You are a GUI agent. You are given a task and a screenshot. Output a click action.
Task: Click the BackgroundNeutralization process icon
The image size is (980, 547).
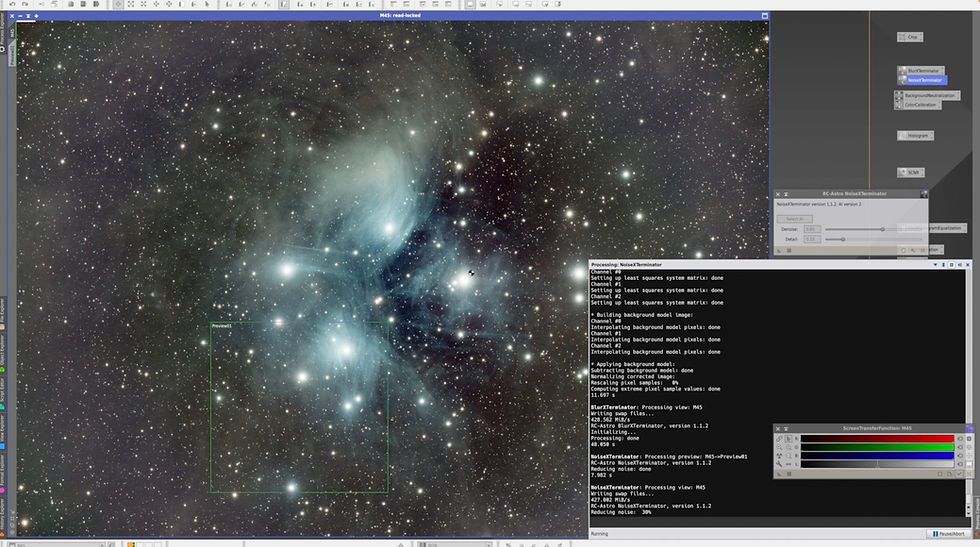point(927,96)
